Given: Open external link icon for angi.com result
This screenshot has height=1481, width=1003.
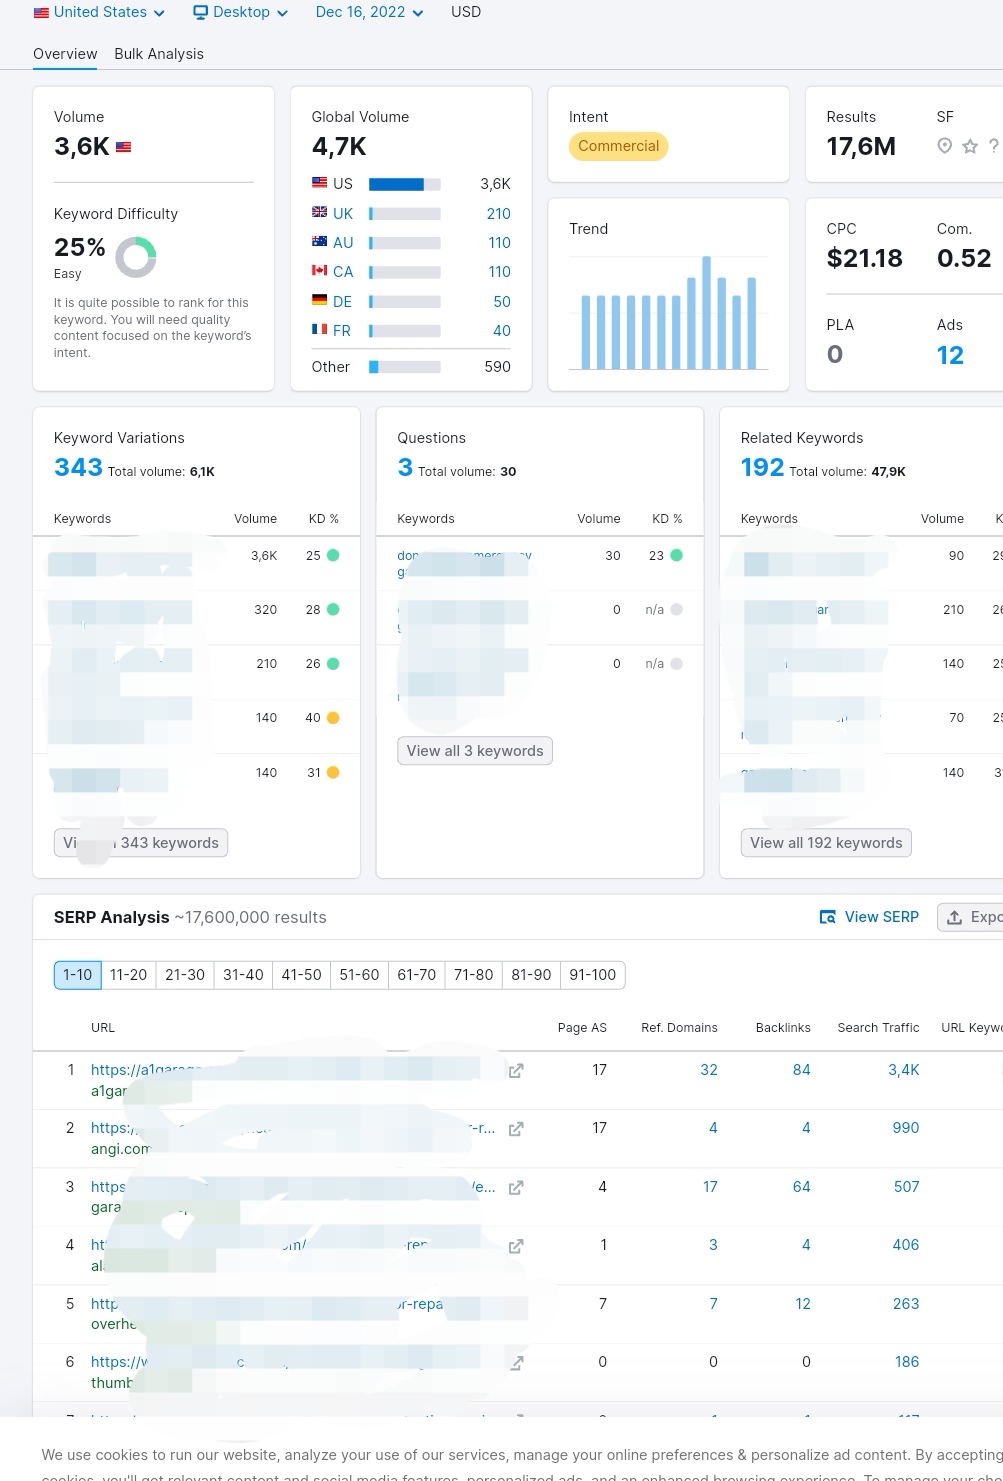Looking at the screenshot, I should point(516,1129).
